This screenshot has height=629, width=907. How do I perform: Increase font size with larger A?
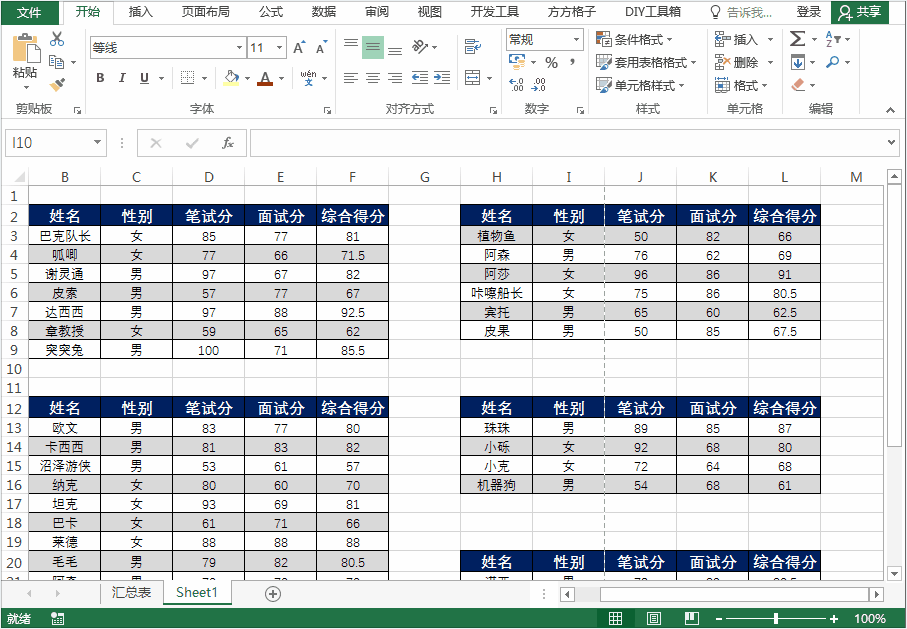[299, 47]
